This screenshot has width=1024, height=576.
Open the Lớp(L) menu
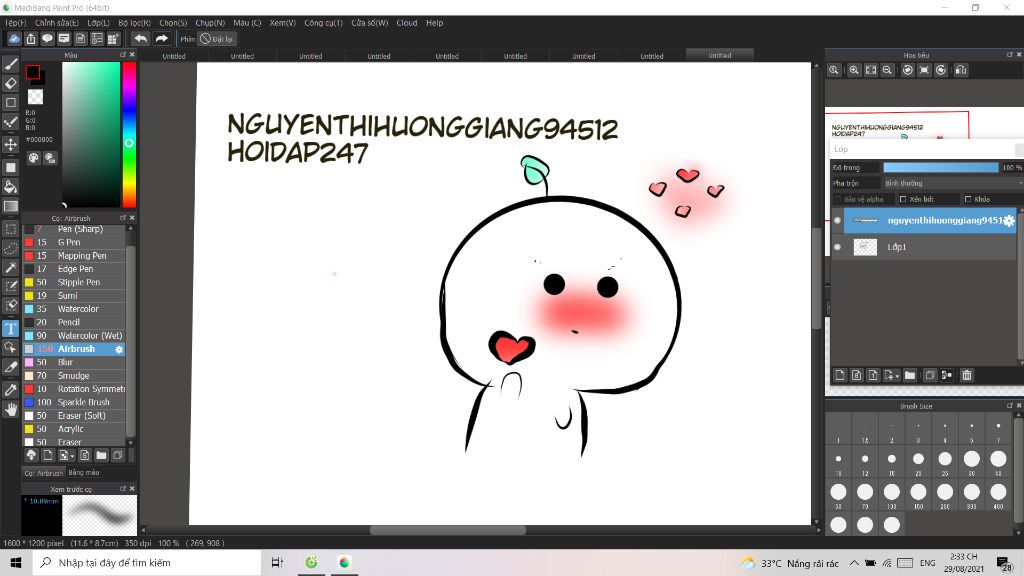point(99,23)
